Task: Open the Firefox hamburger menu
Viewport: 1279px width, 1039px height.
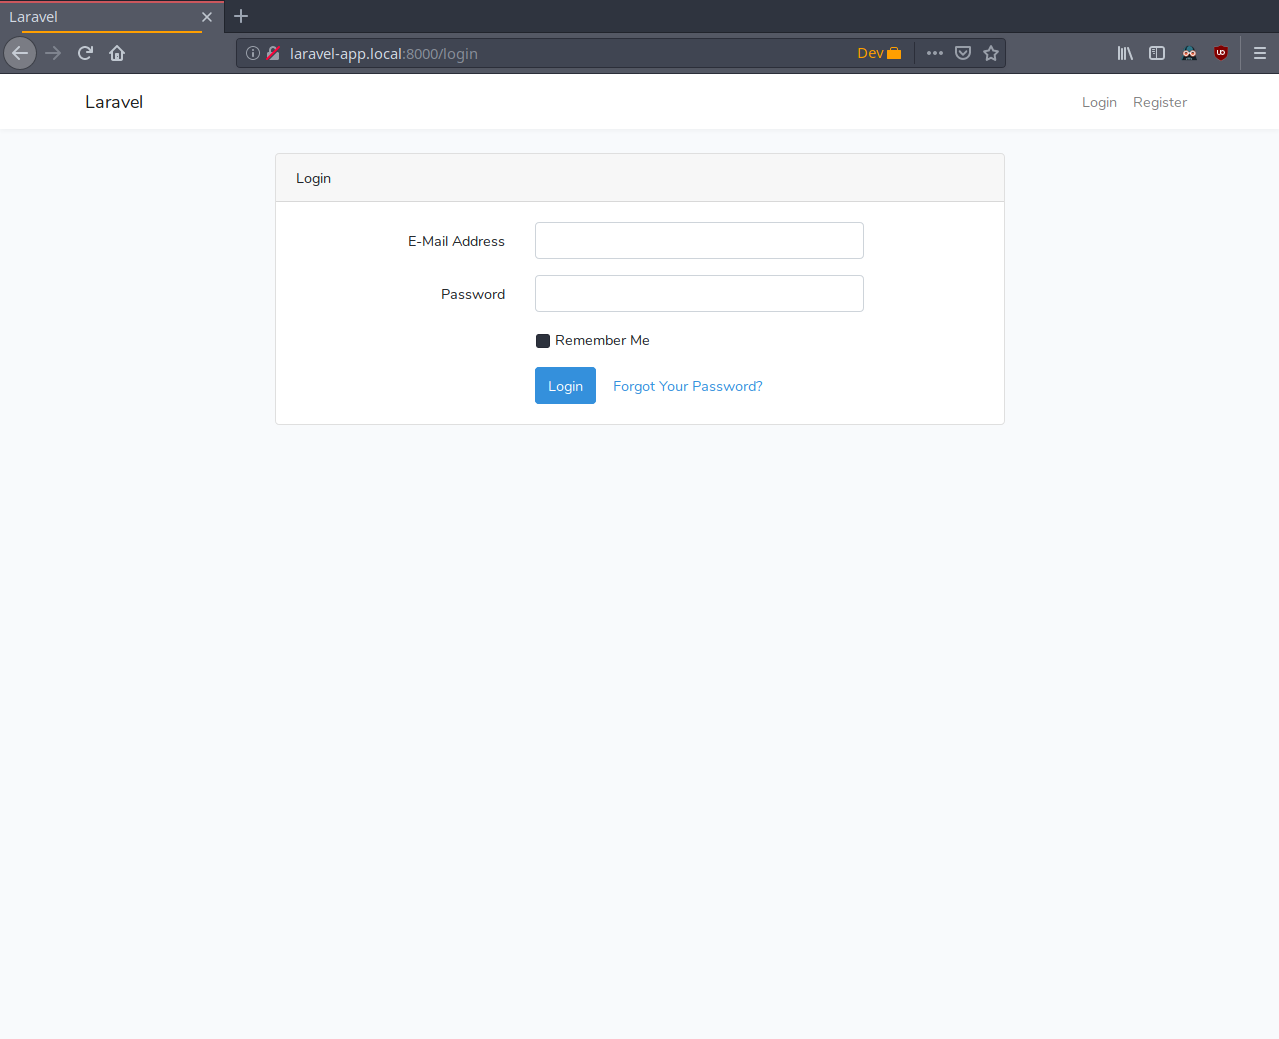Action: (1259, 53)
